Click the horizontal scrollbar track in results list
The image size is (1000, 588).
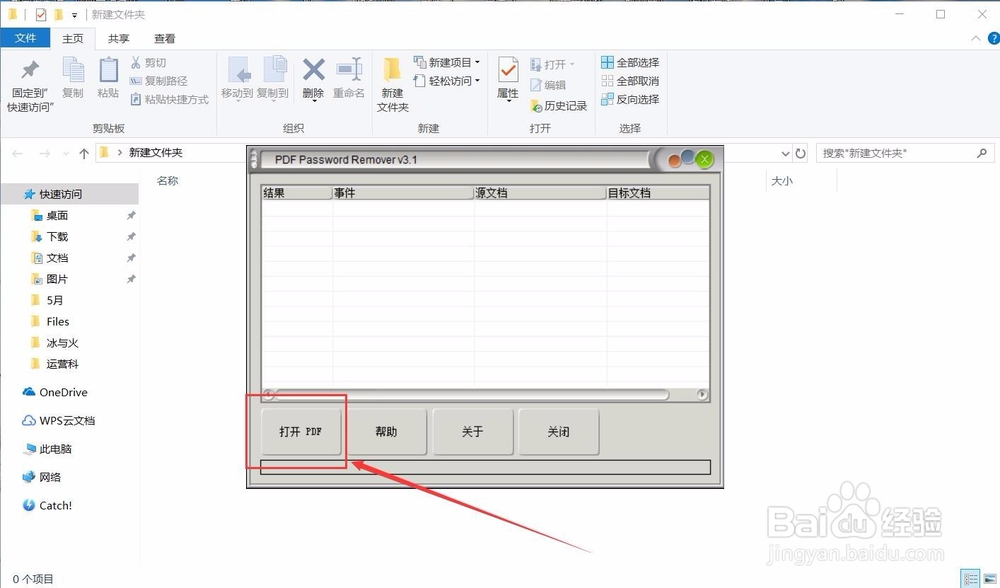click(x=473, y=395)
